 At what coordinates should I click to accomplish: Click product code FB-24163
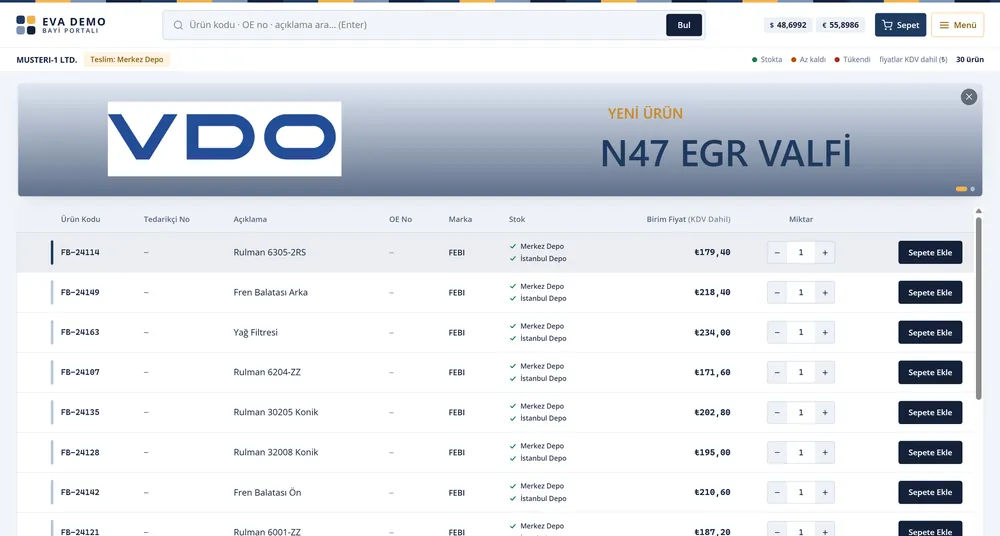point(80,332)
